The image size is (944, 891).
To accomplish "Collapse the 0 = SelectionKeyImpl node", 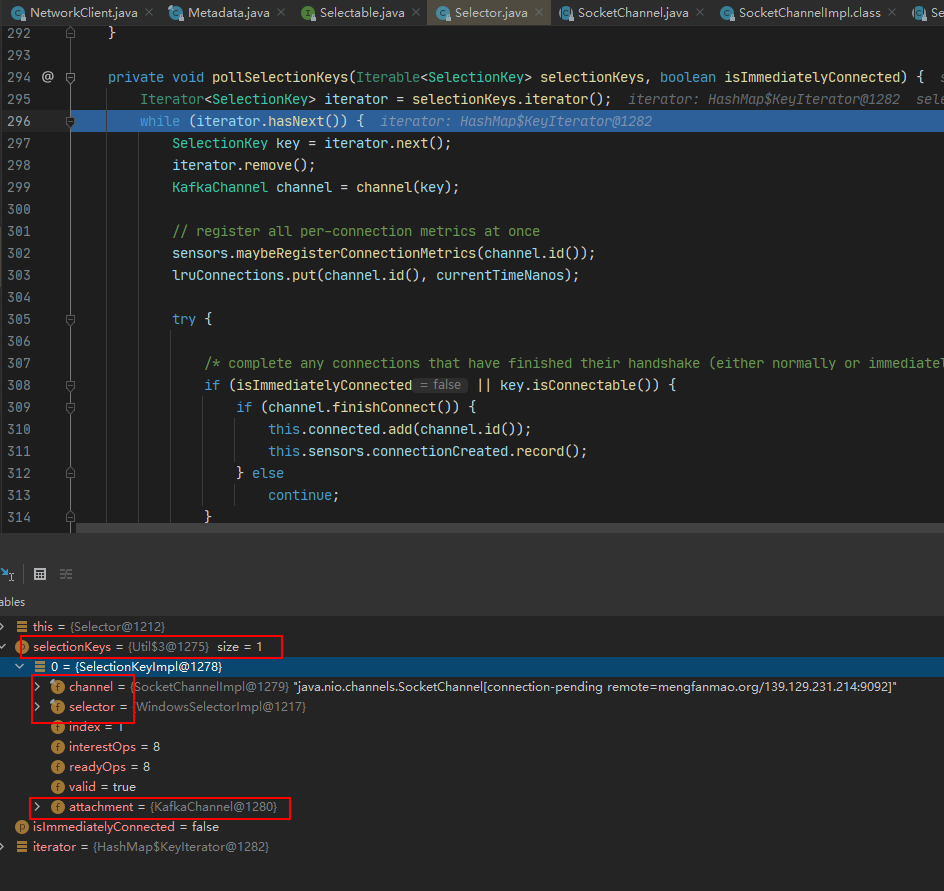I will point(20,667).
